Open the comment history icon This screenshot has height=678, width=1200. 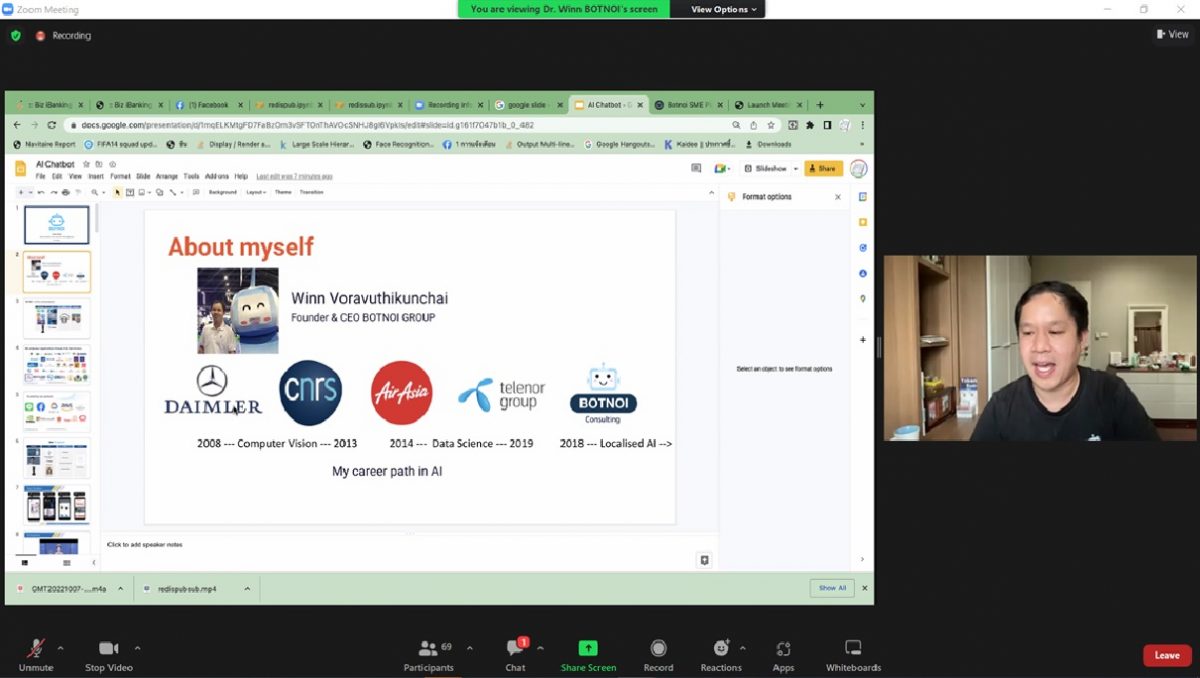click(696, 169)
